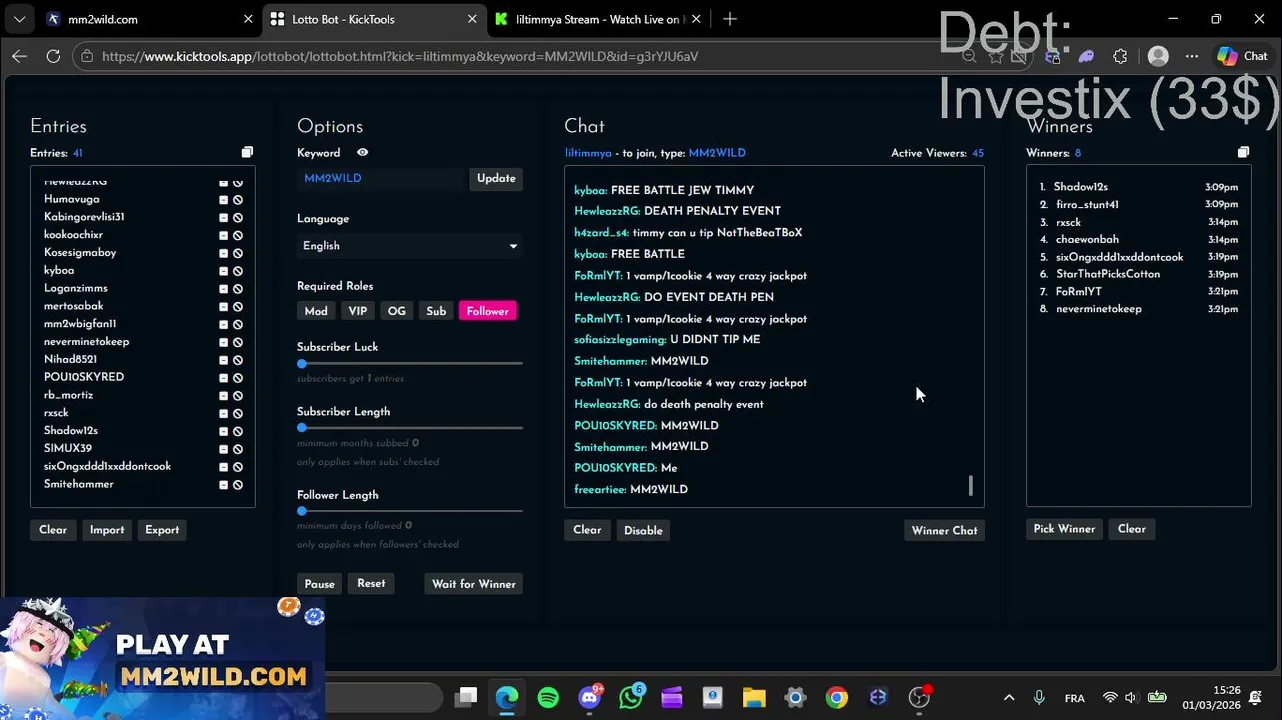This screenshot has width=1282, height=720.
Task: Open Spotify from the taskbar
Action: pyautogui.click(x=548, y=698)
